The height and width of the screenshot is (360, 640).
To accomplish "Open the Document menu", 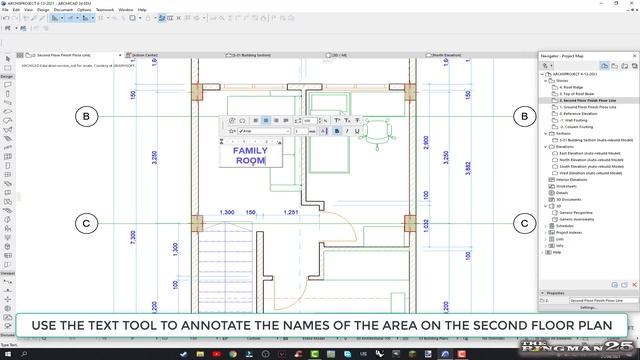I will [63, 9].
